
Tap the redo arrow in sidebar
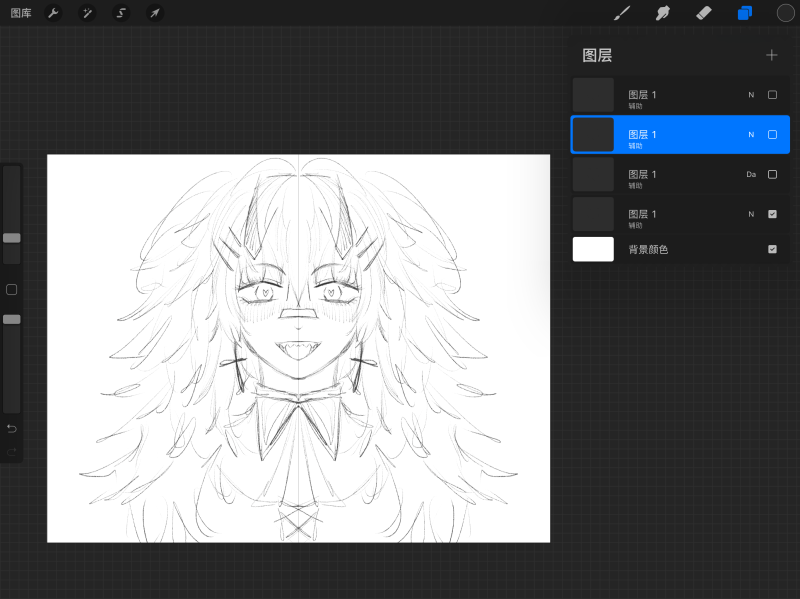click(12, 452)
